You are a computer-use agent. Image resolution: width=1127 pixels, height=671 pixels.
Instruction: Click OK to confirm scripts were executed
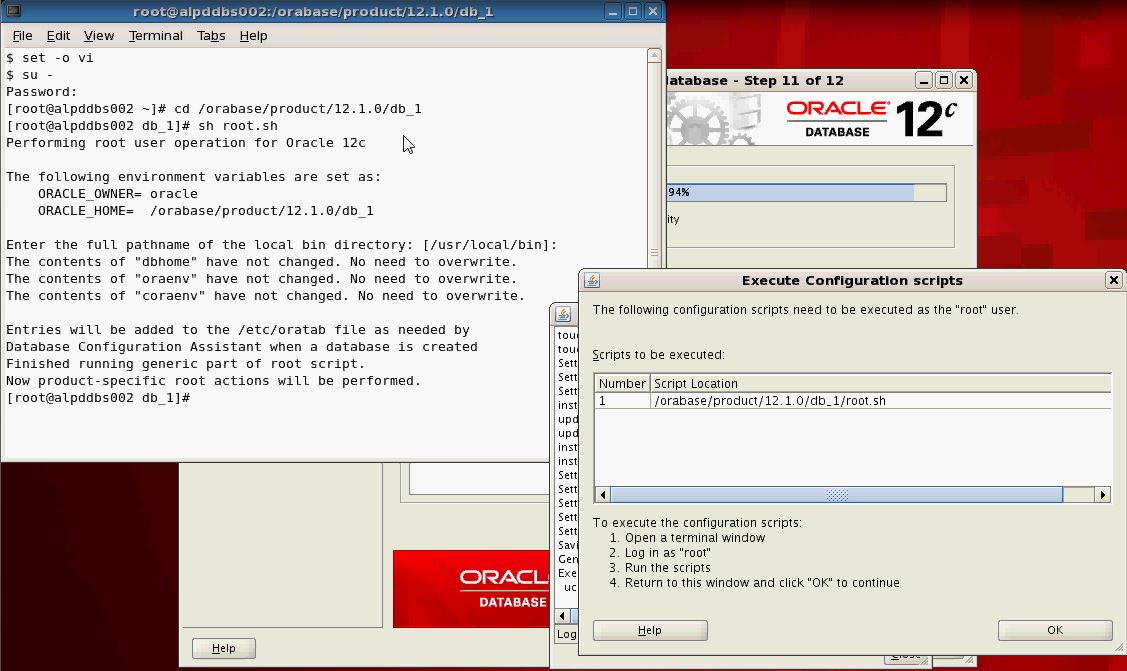[1054, 630]
